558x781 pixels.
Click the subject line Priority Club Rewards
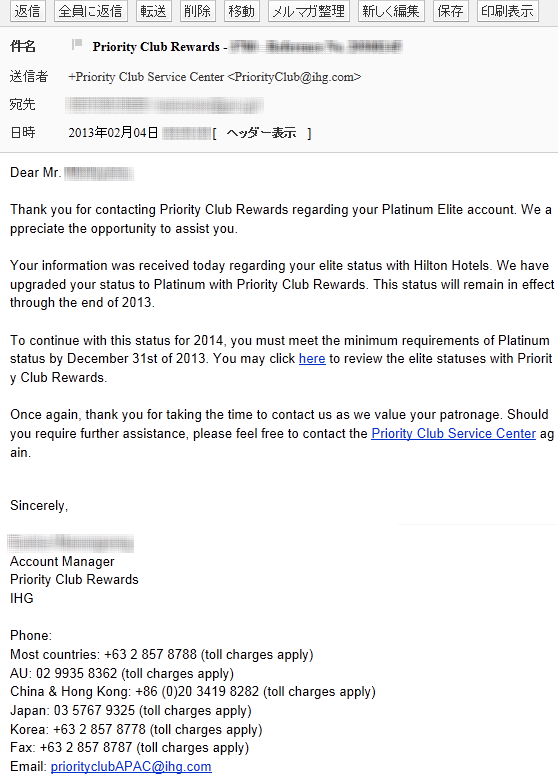tap(156, 47)
